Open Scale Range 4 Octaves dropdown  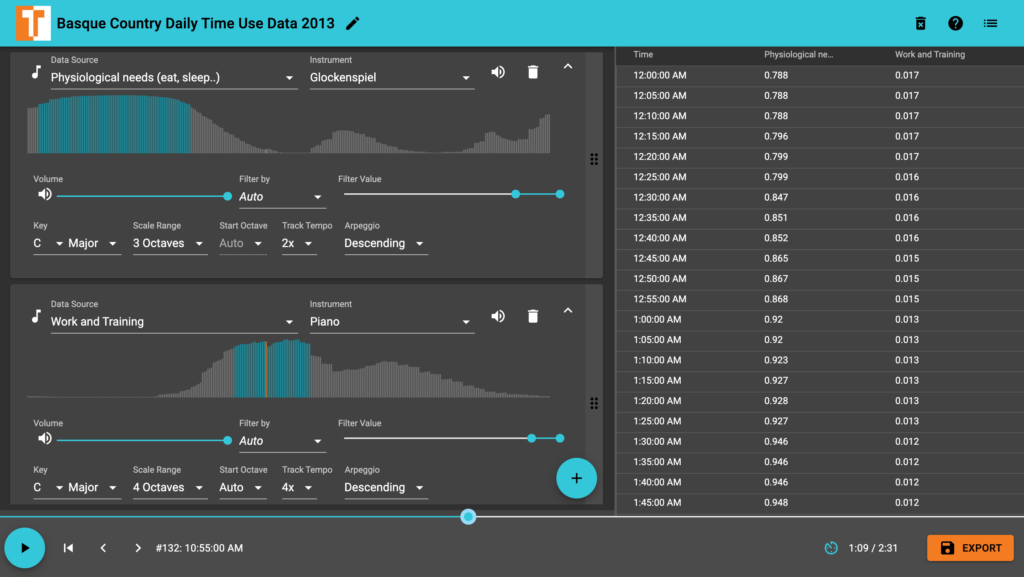click(x=169, y=488)
